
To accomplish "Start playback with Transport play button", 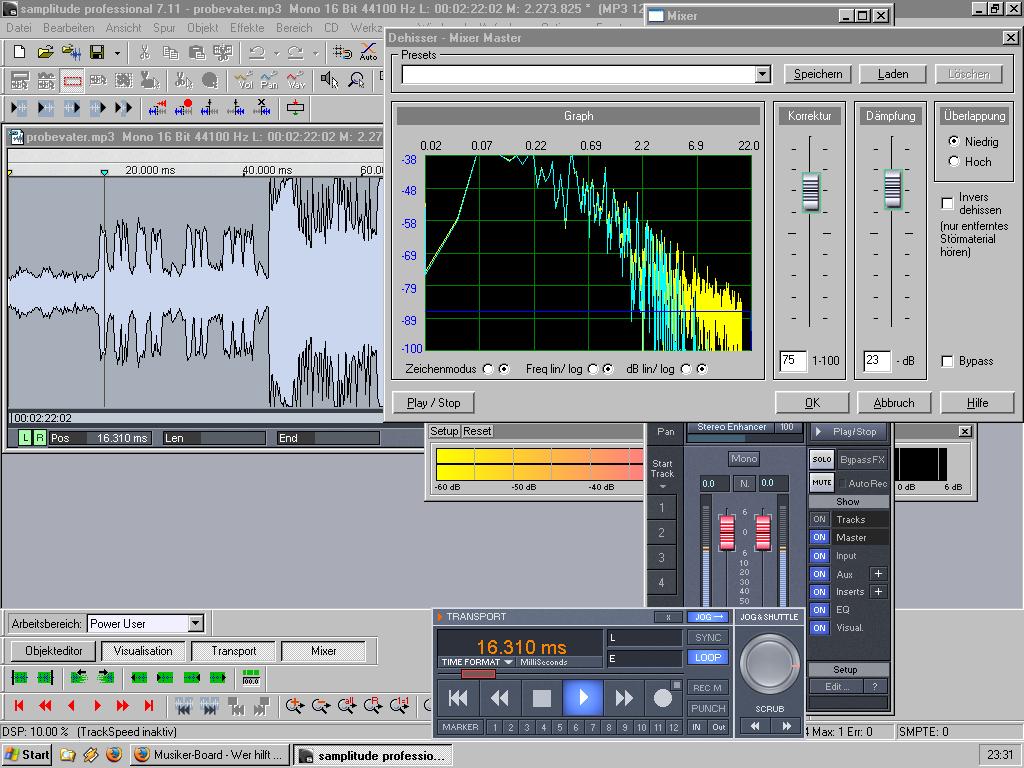I will click(583, 698).
